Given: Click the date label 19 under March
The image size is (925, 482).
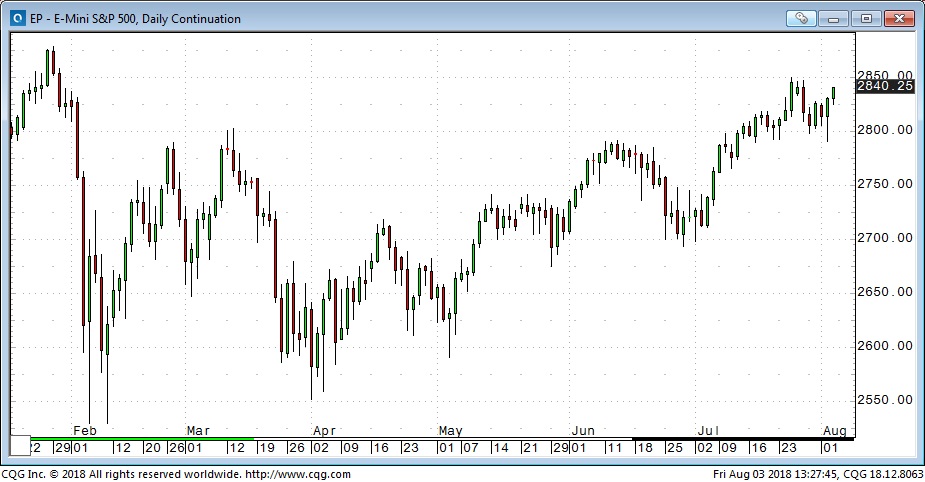Looking at the screenshot, I should (x=267, y=448).
